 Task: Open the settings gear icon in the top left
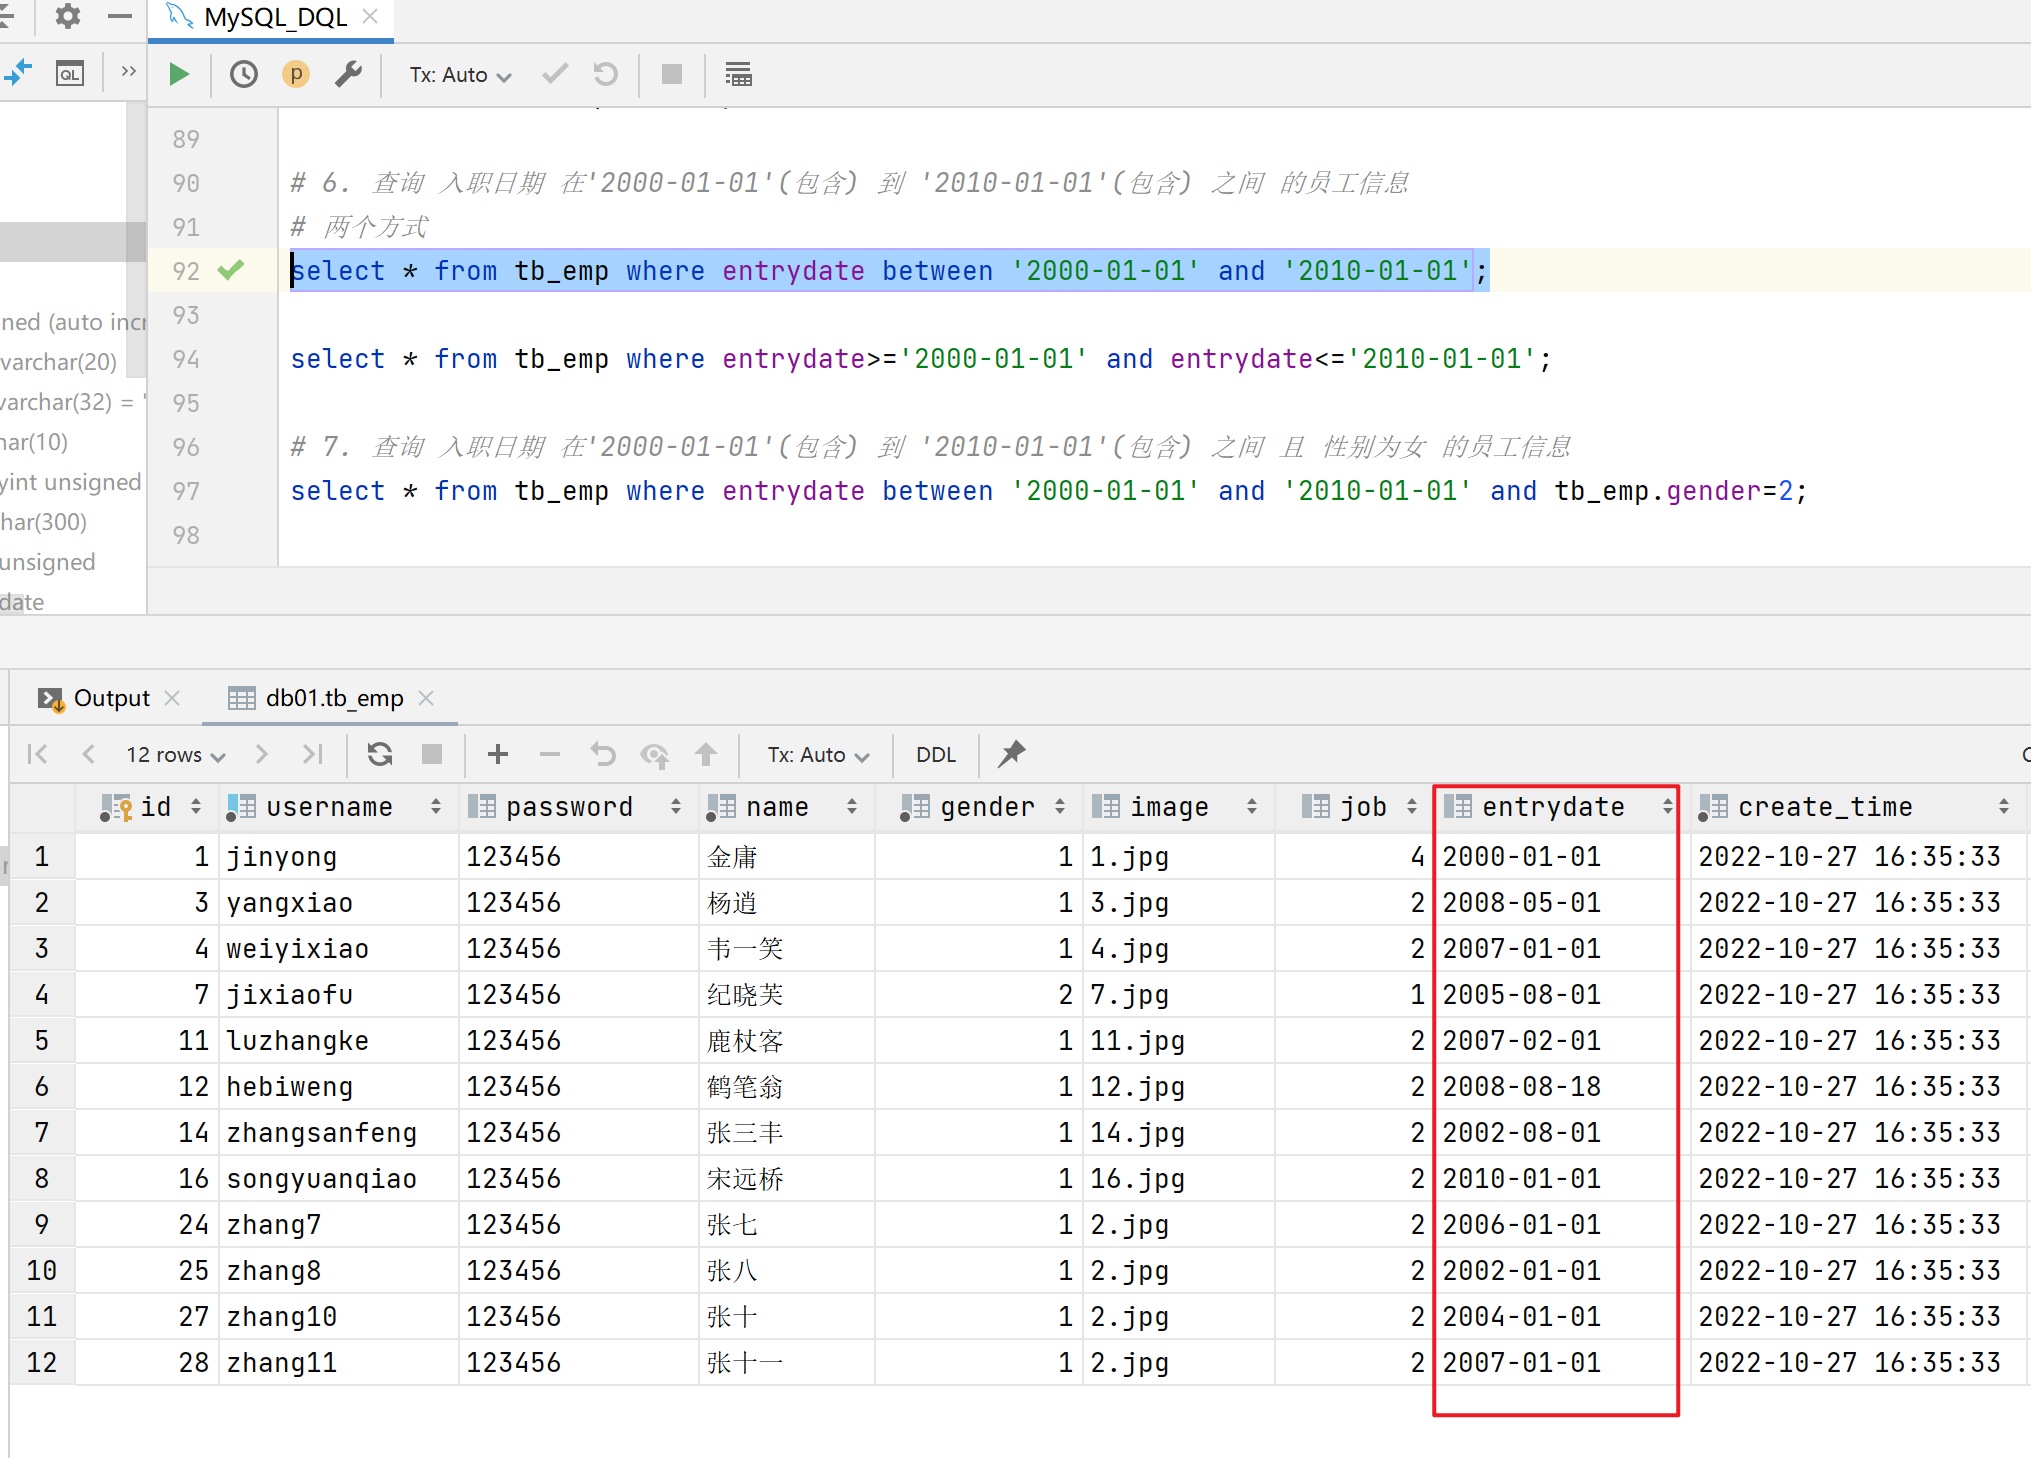click(x=67, y=16)
